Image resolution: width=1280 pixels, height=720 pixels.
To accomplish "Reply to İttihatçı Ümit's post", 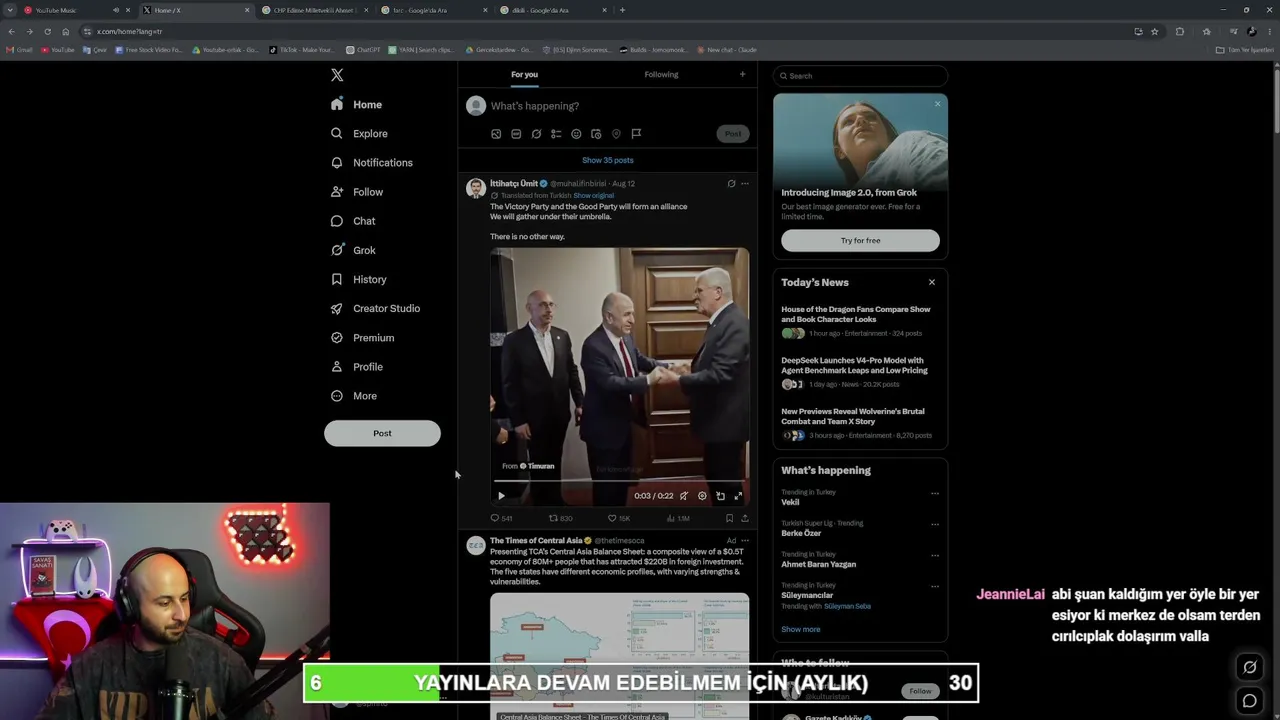I will point(501,518).
